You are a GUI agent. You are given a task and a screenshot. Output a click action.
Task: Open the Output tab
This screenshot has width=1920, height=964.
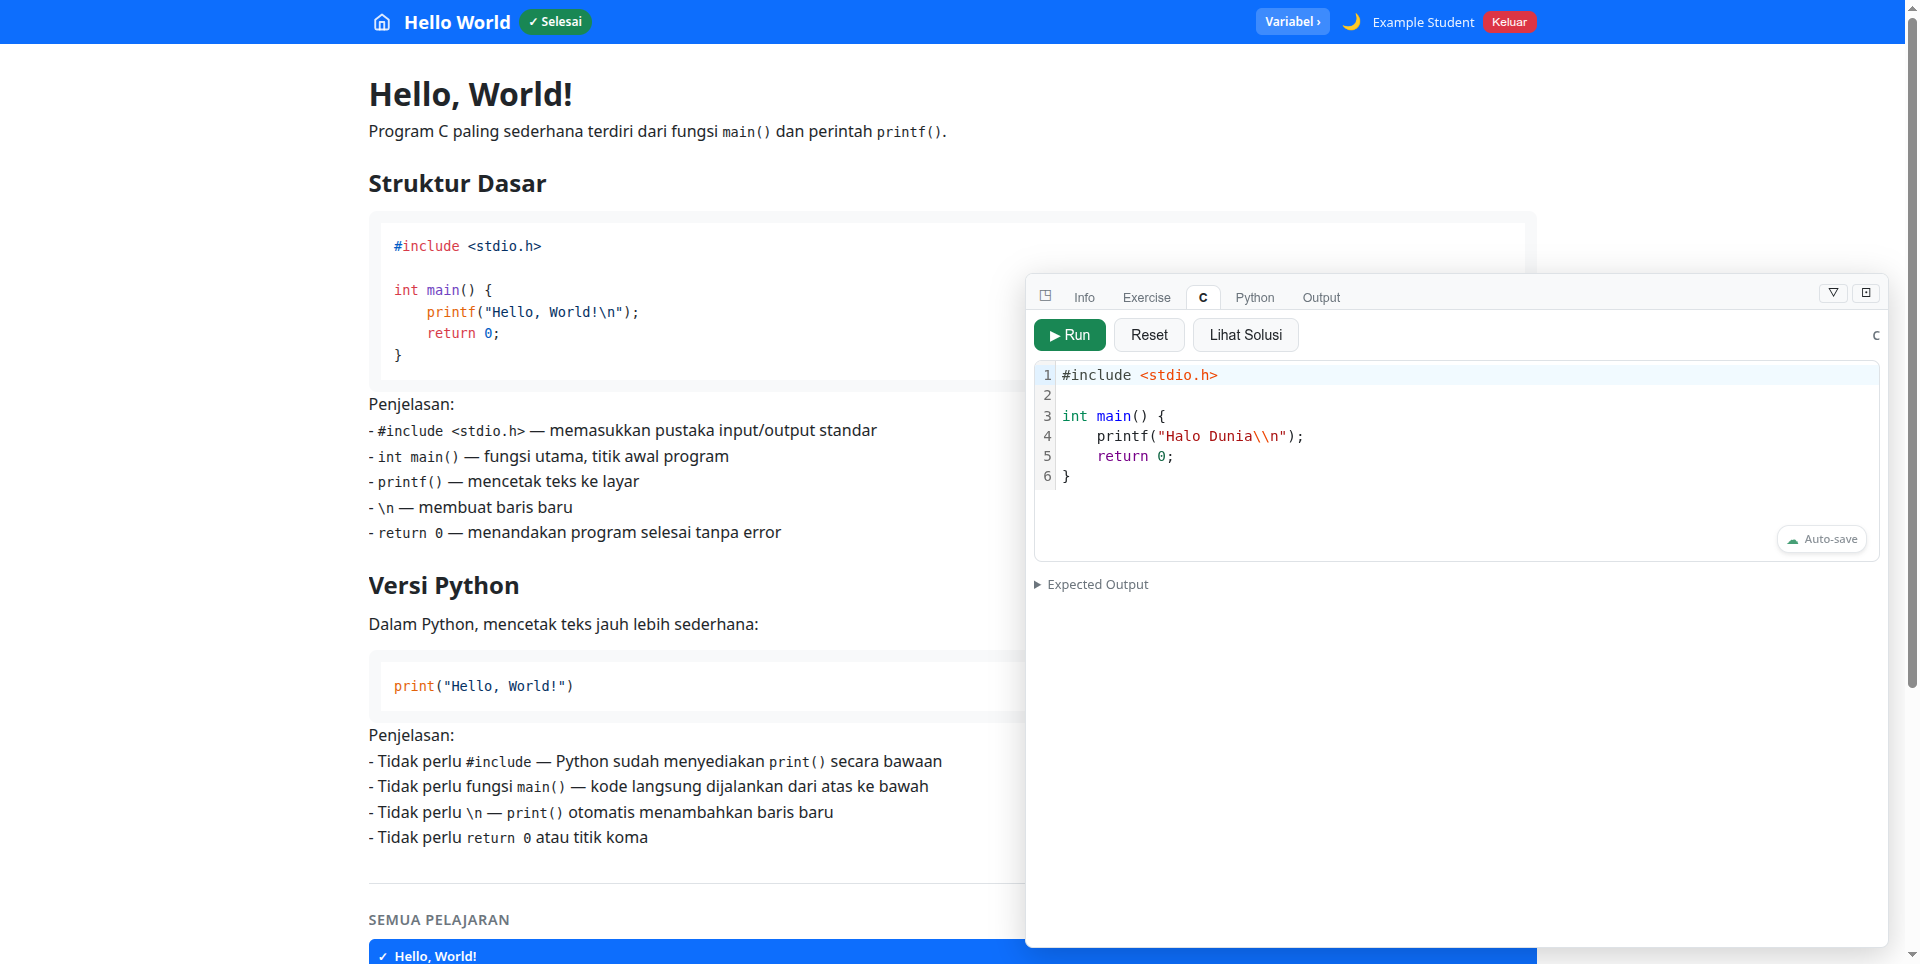(x=1320, y=298)
